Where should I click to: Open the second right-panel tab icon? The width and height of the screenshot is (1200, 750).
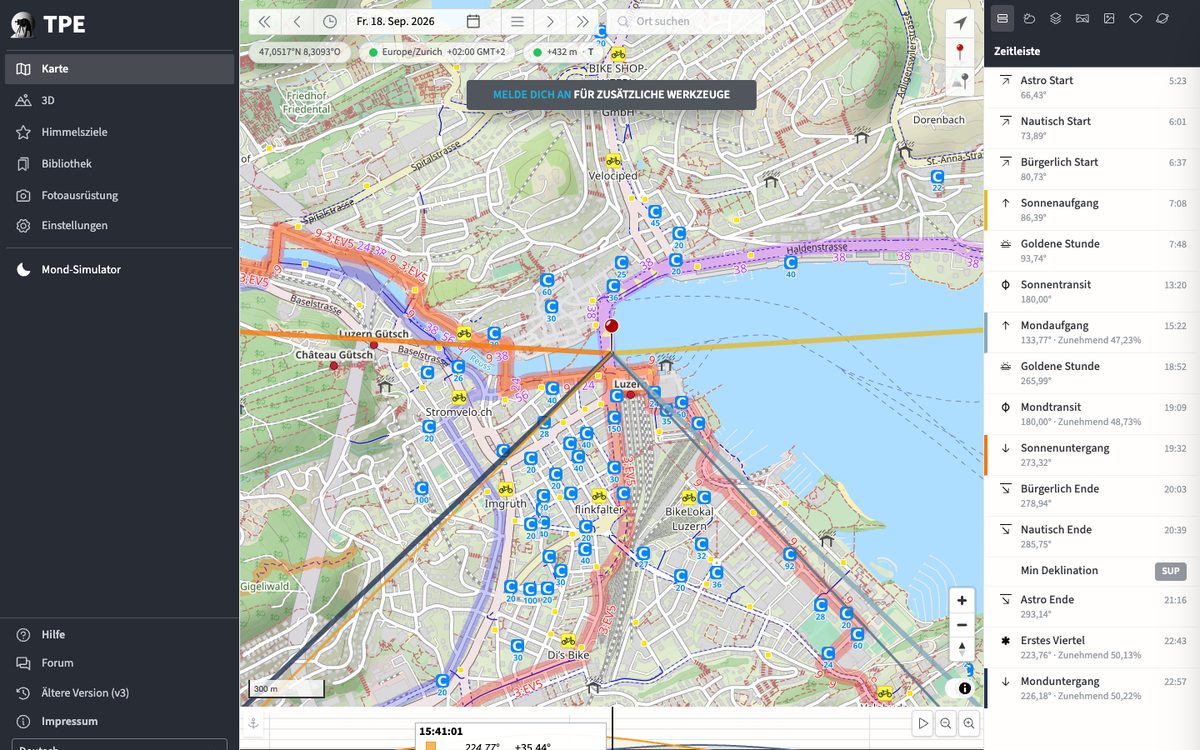point(1029,18)
